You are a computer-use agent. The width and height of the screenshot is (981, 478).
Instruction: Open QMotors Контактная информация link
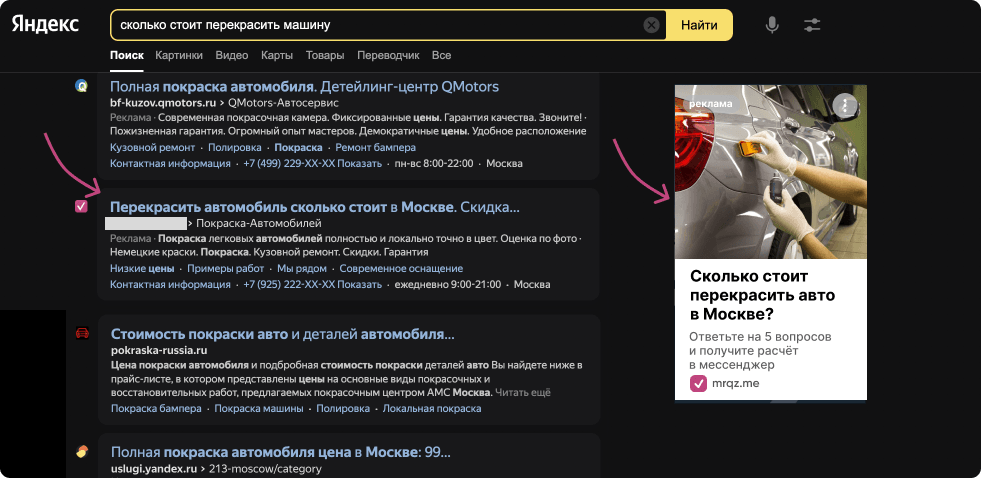(x=170, y=163)
